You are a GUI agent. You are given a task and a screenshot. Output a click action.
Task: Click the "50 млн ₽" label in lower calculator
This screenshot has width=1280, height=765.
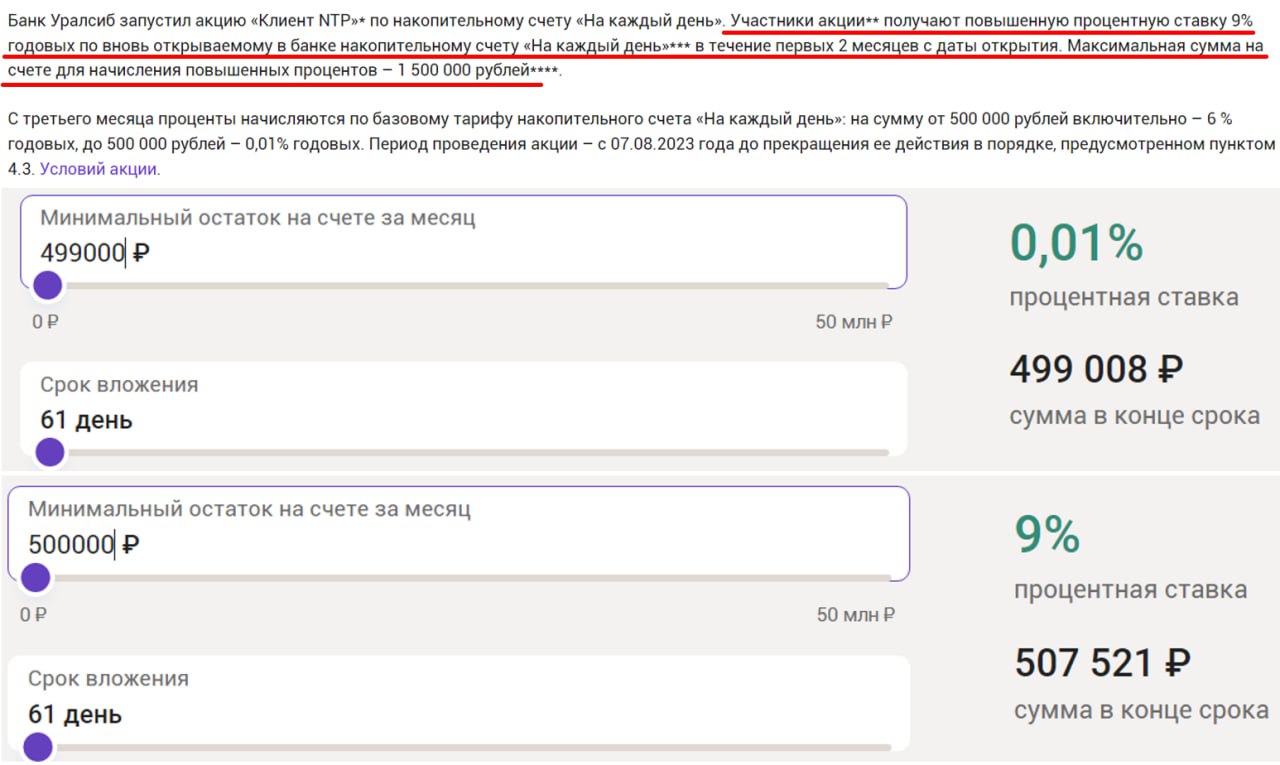(856, 615)
